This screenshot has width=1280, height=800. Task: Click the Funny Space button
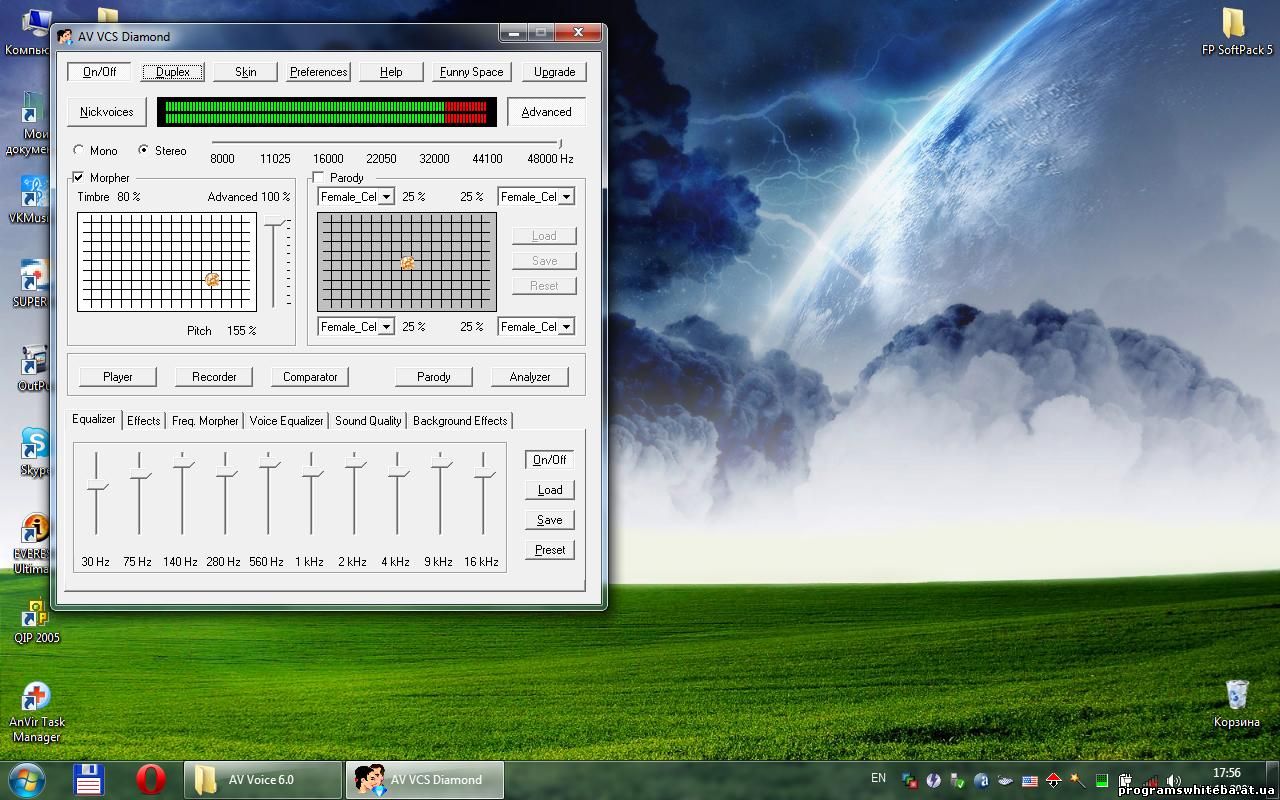point(471,72)
